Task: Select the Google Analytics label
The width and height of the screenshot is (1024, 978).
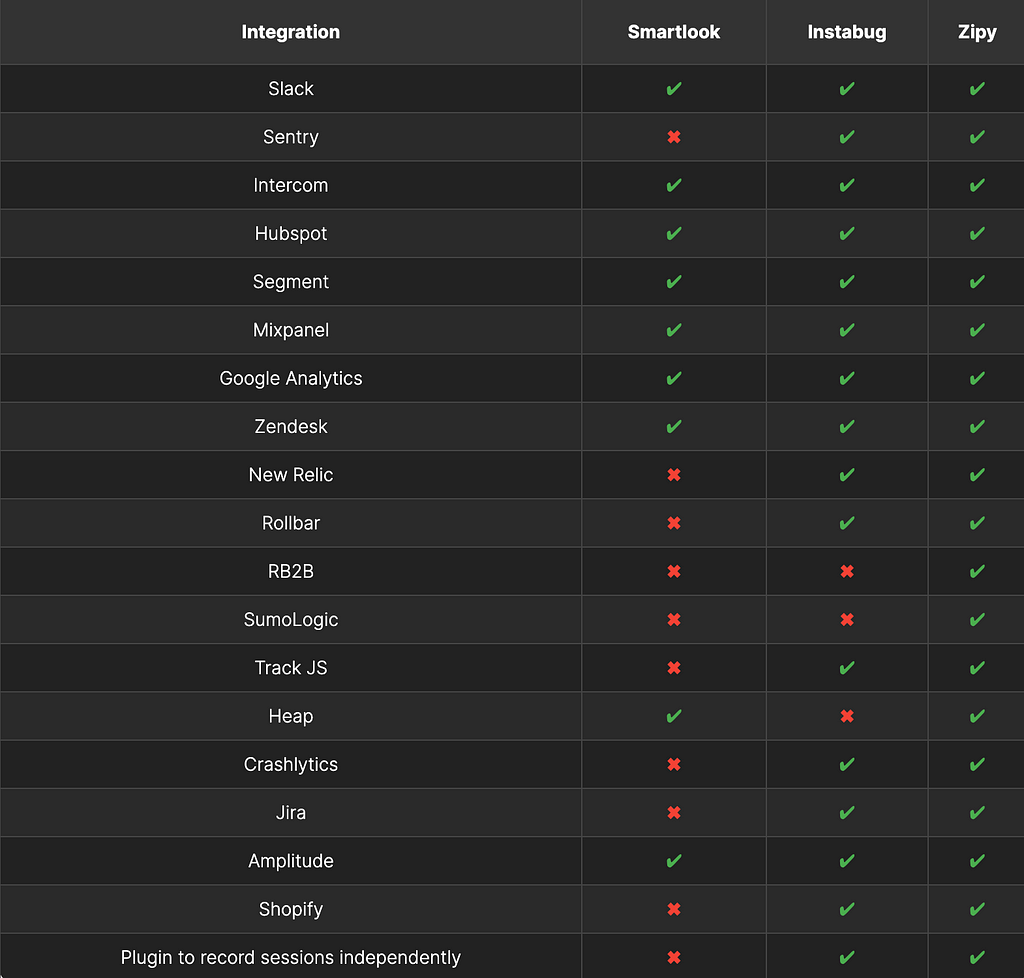Action: pyautogui.click(x=291, y=379)
